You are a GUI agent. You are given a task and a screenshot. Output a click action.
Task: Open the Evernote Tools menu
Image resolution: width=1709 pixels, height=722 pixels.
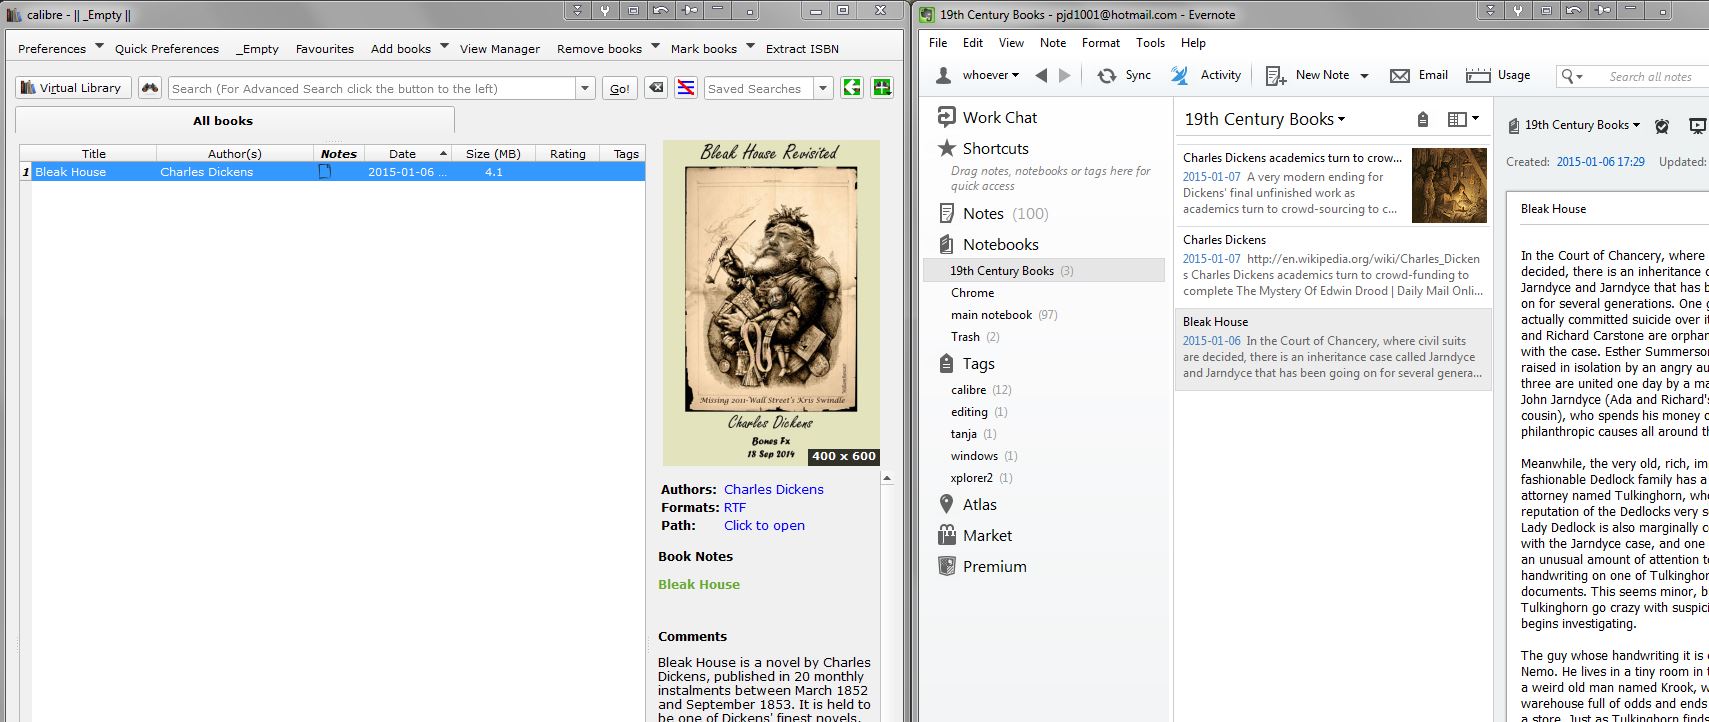click(x=1150, y=43)
